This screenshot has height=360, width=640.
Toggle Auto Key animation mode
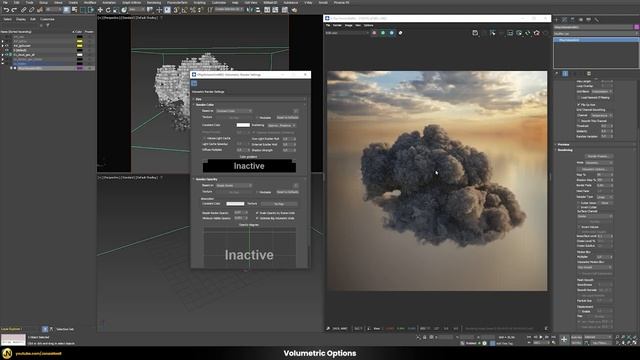click(x=576, y=337)
